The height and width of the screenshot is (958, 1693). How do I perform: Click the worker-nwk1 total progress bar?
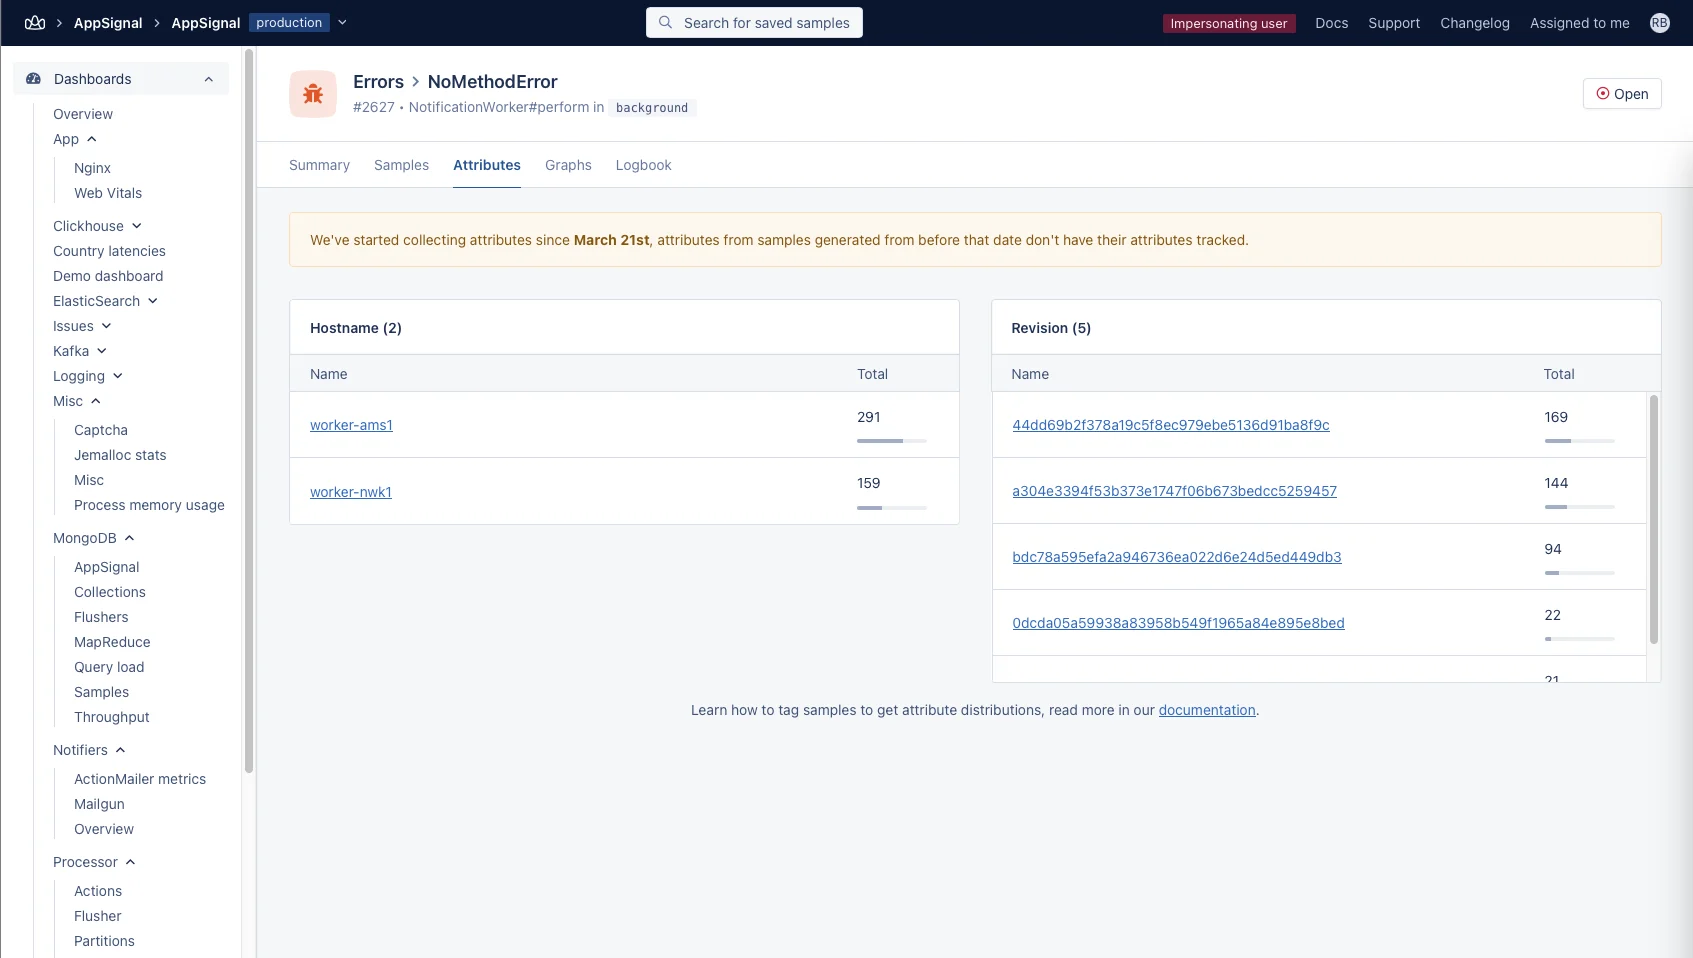(x=892, y=508)
